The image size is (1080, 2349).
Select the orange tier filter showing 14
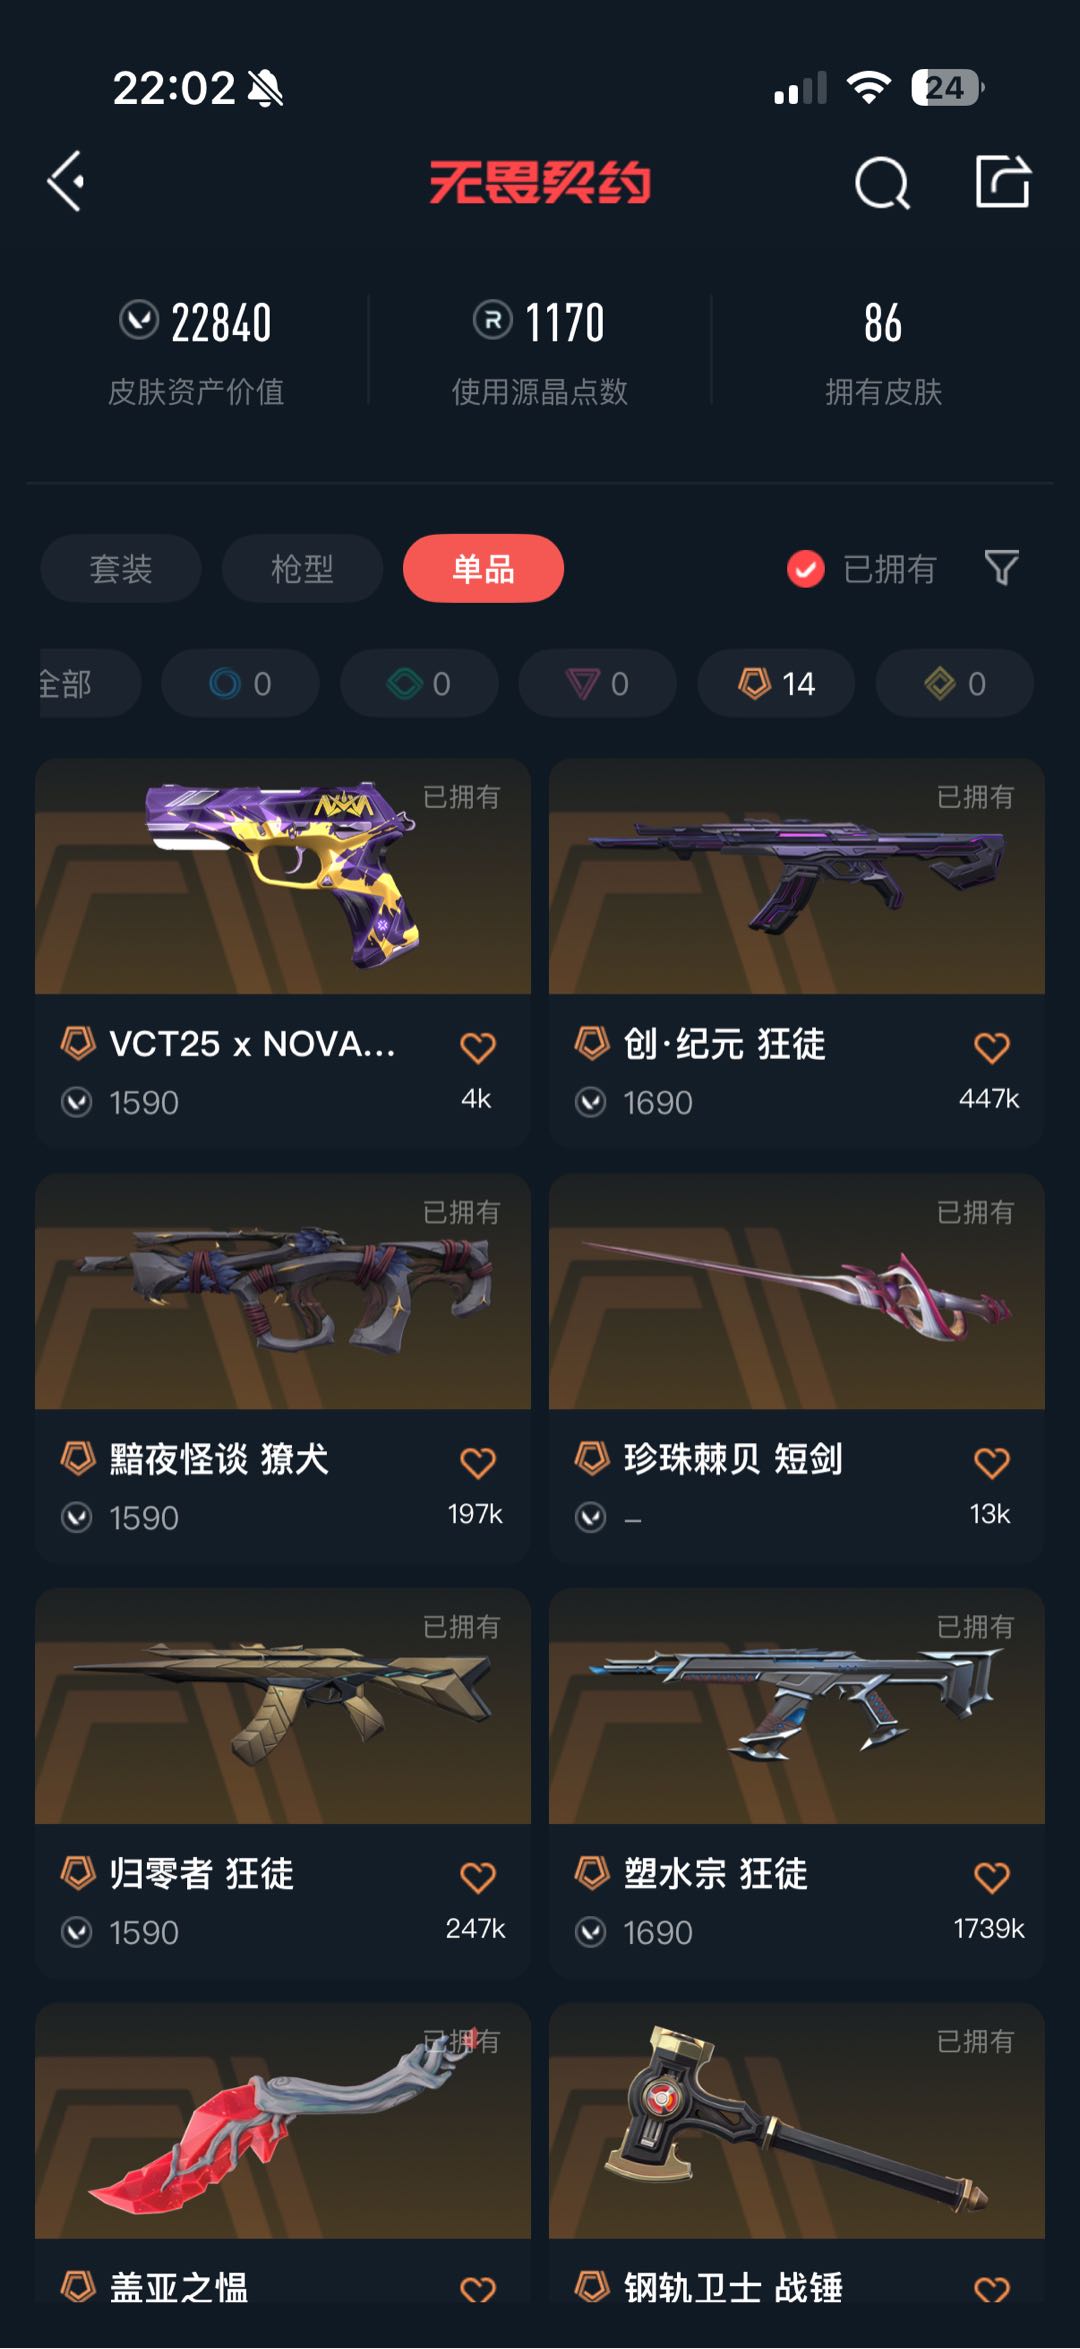click(776, 683)
